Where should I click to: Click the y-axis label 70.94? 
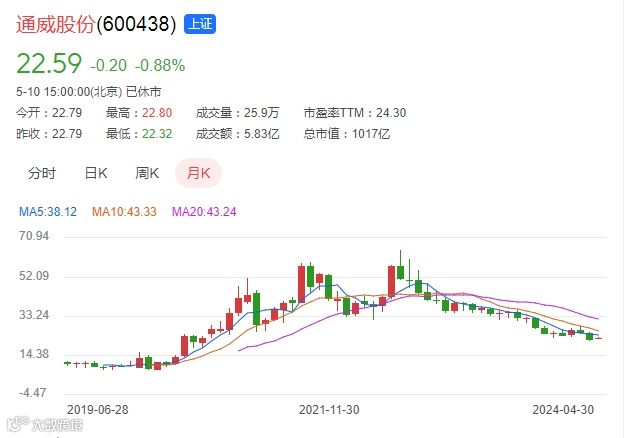click(34, 236)
